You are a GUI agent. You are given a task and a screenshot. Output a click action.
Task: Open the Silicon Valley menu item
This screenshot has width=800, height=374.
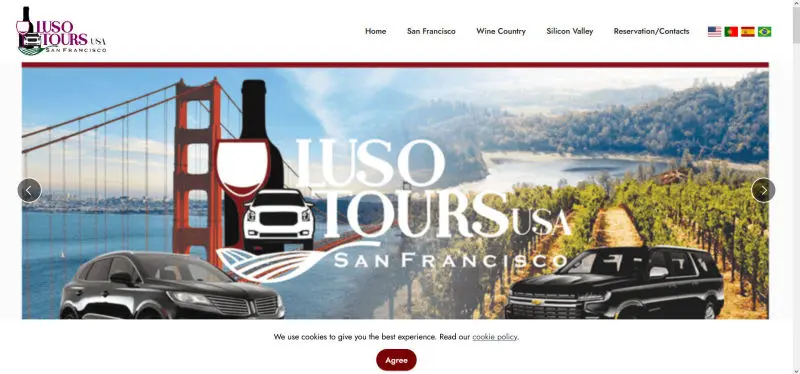[x=569, y=31]
